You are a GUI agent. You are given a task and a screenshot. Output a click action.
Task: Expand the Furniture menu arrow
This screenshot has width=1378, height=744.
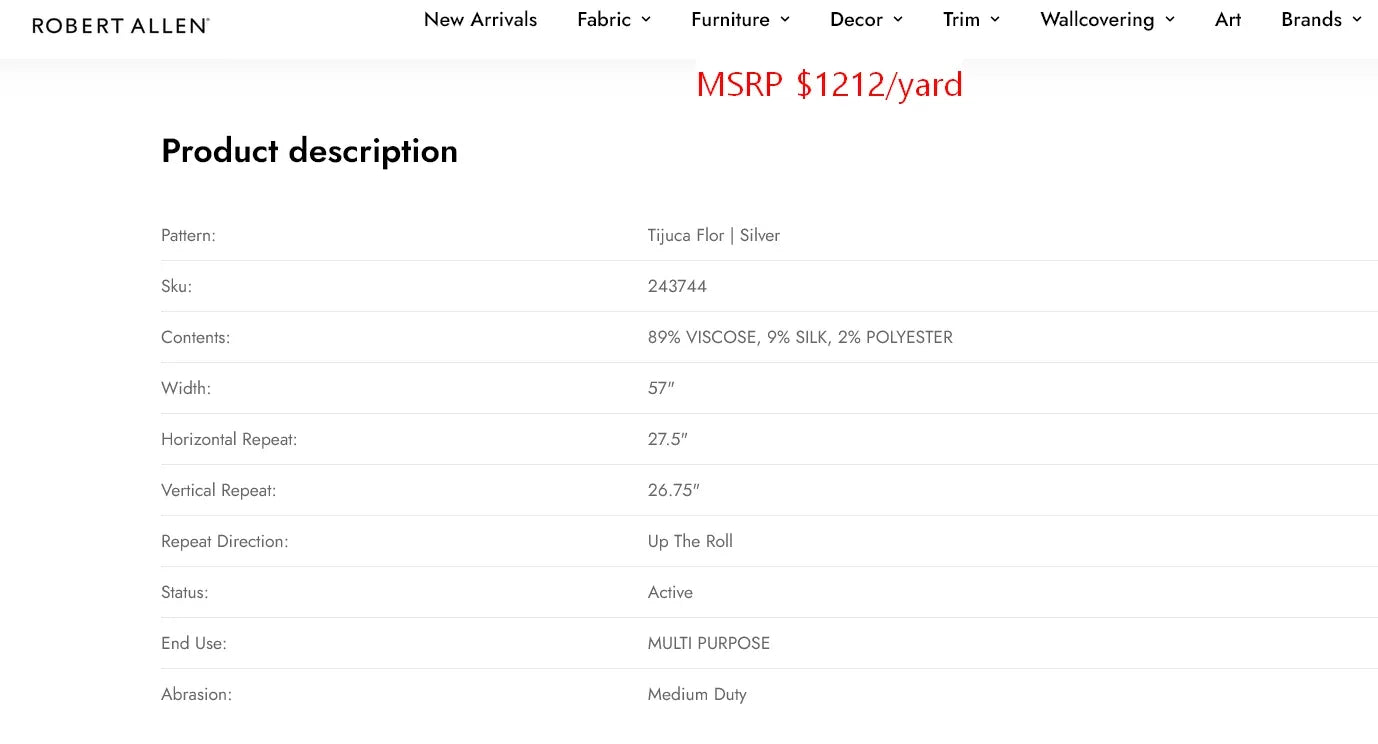[x=785, y=20]
